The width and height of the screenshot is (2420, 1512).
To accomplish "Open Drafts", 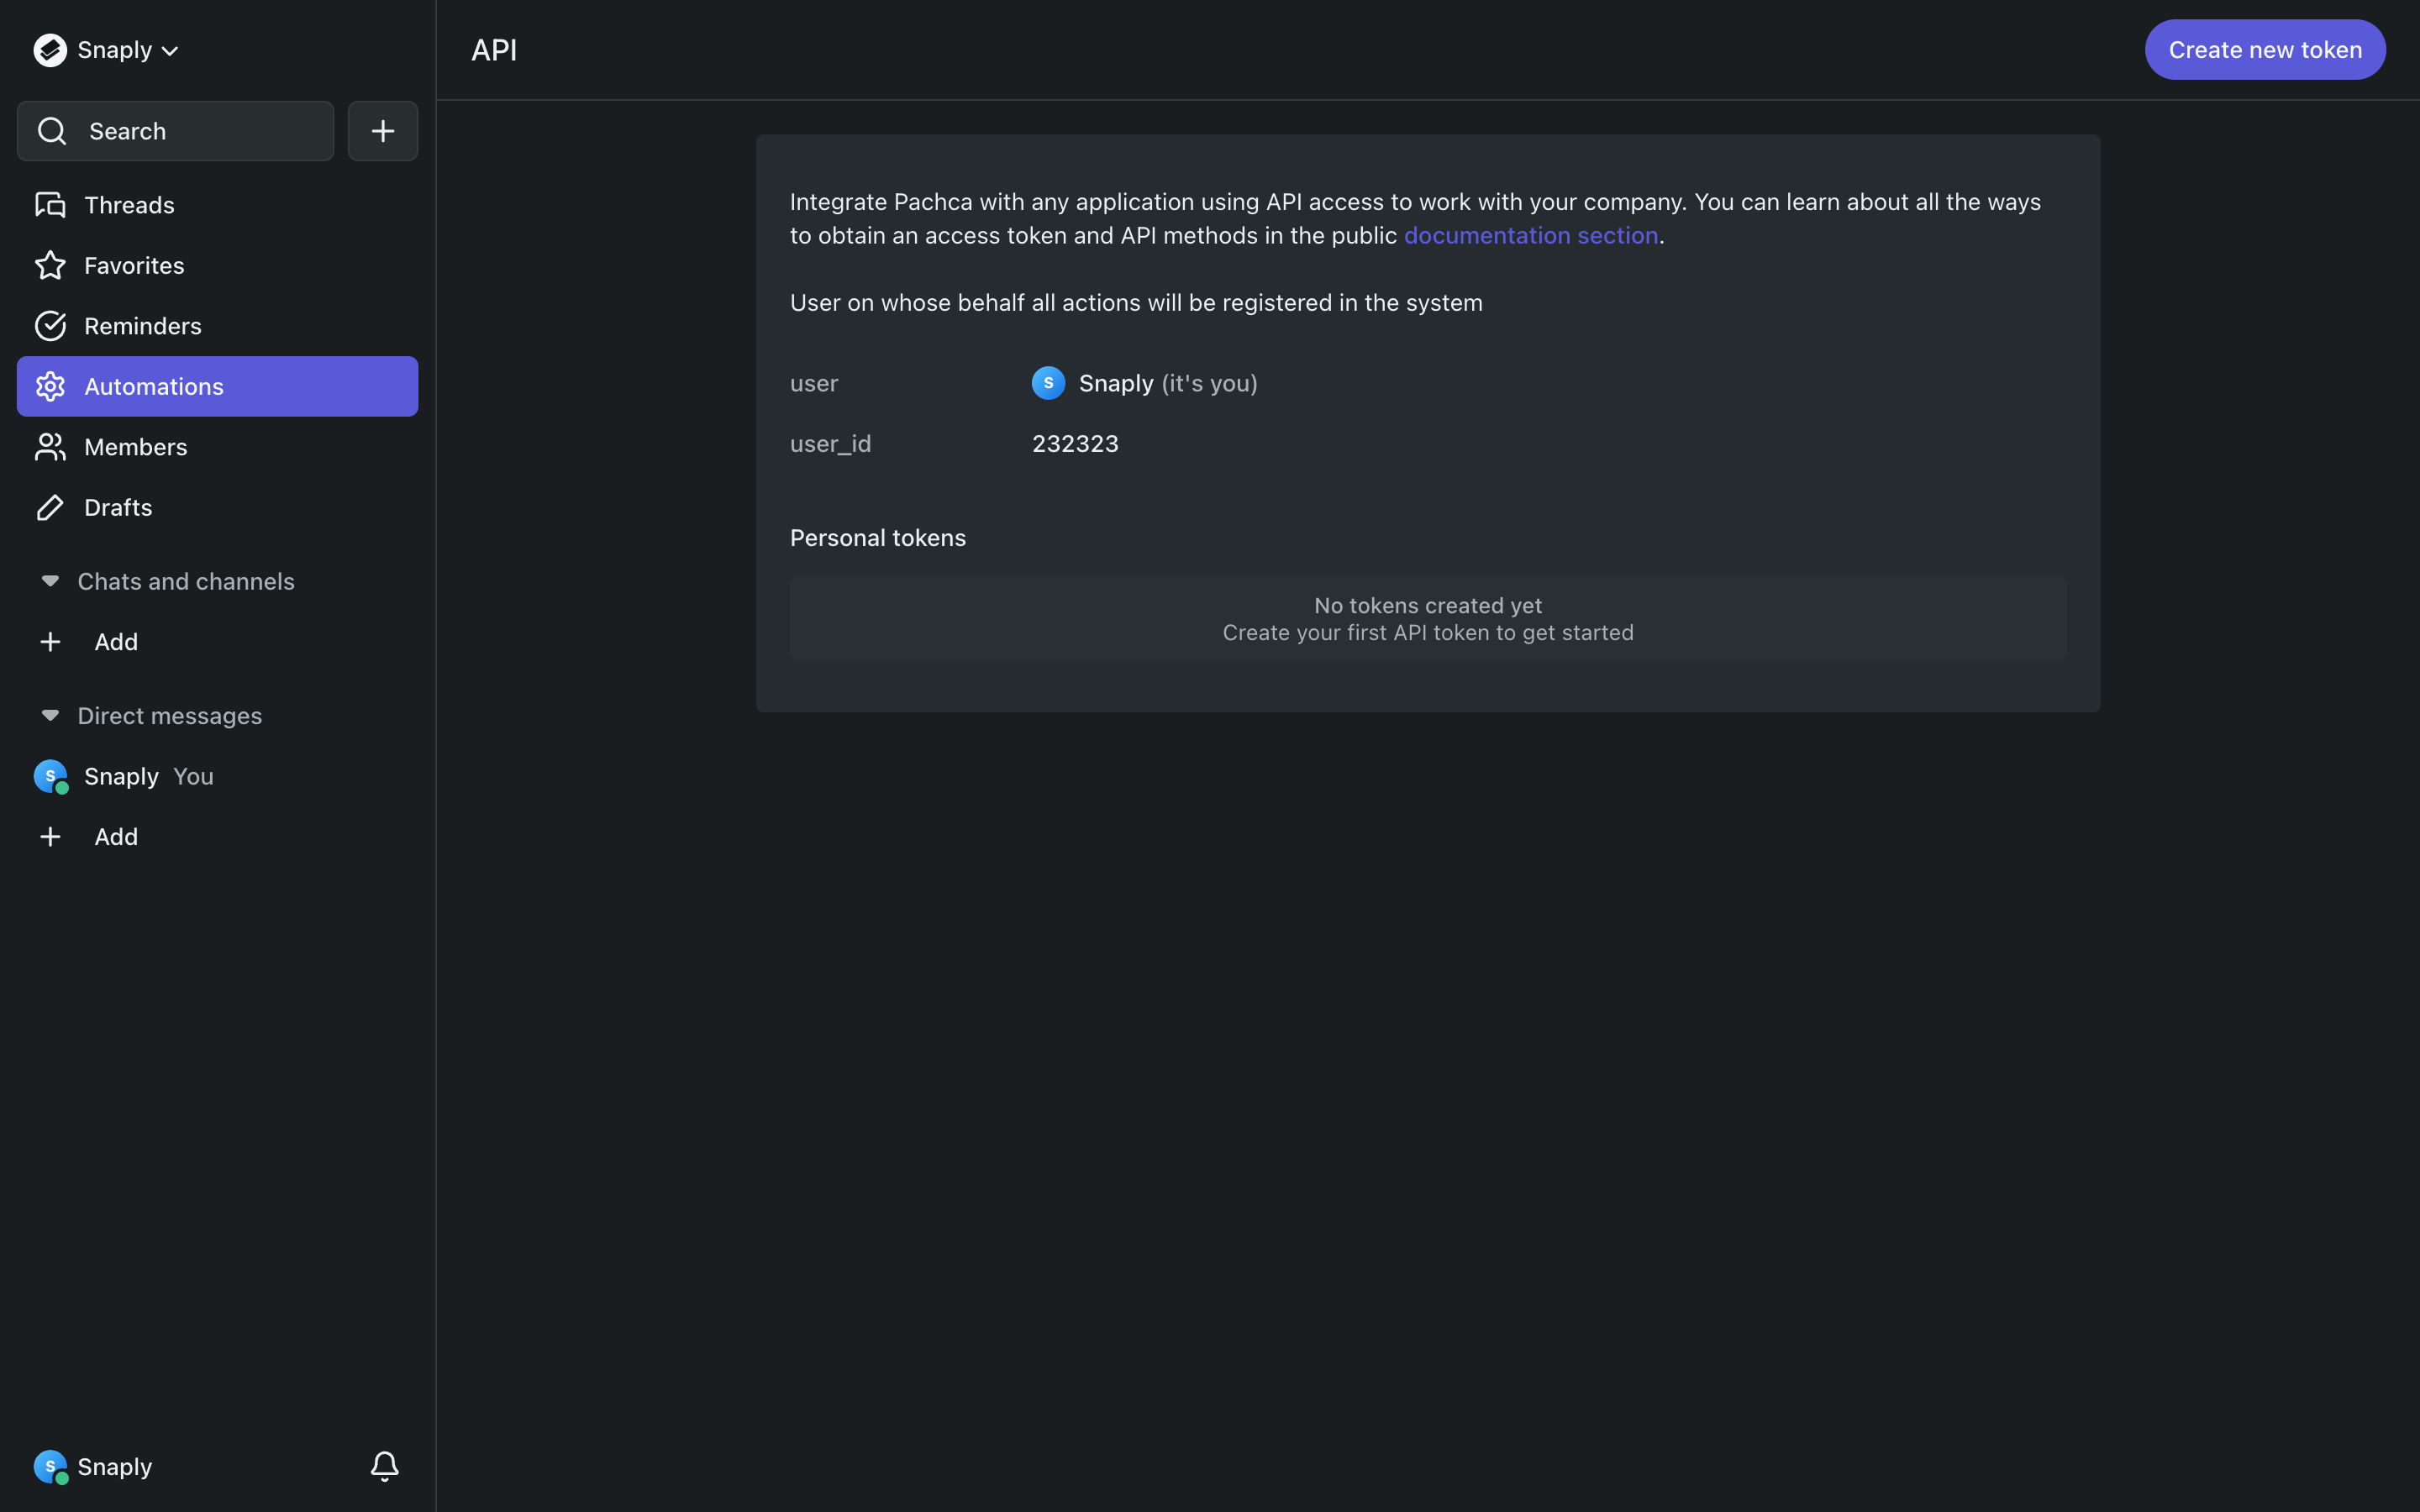I will [x=217, y=507].
